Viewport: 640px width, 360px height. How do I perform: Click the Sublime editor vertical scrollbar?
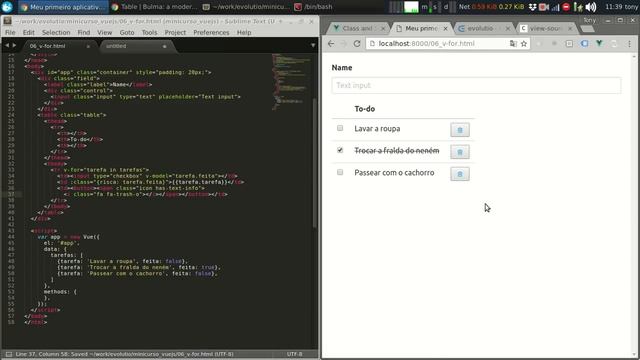click(314, 163)
